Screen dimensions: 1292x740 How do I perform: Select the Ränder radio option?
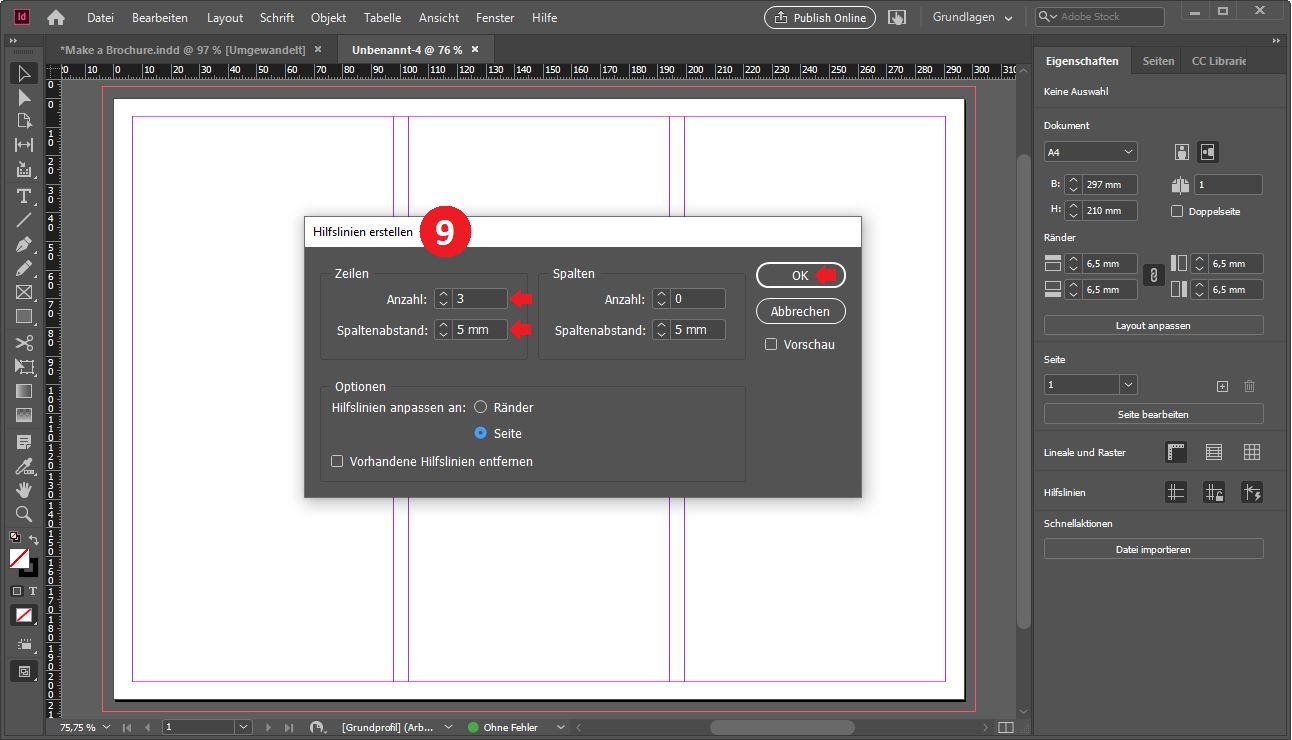tap(481, 407)
